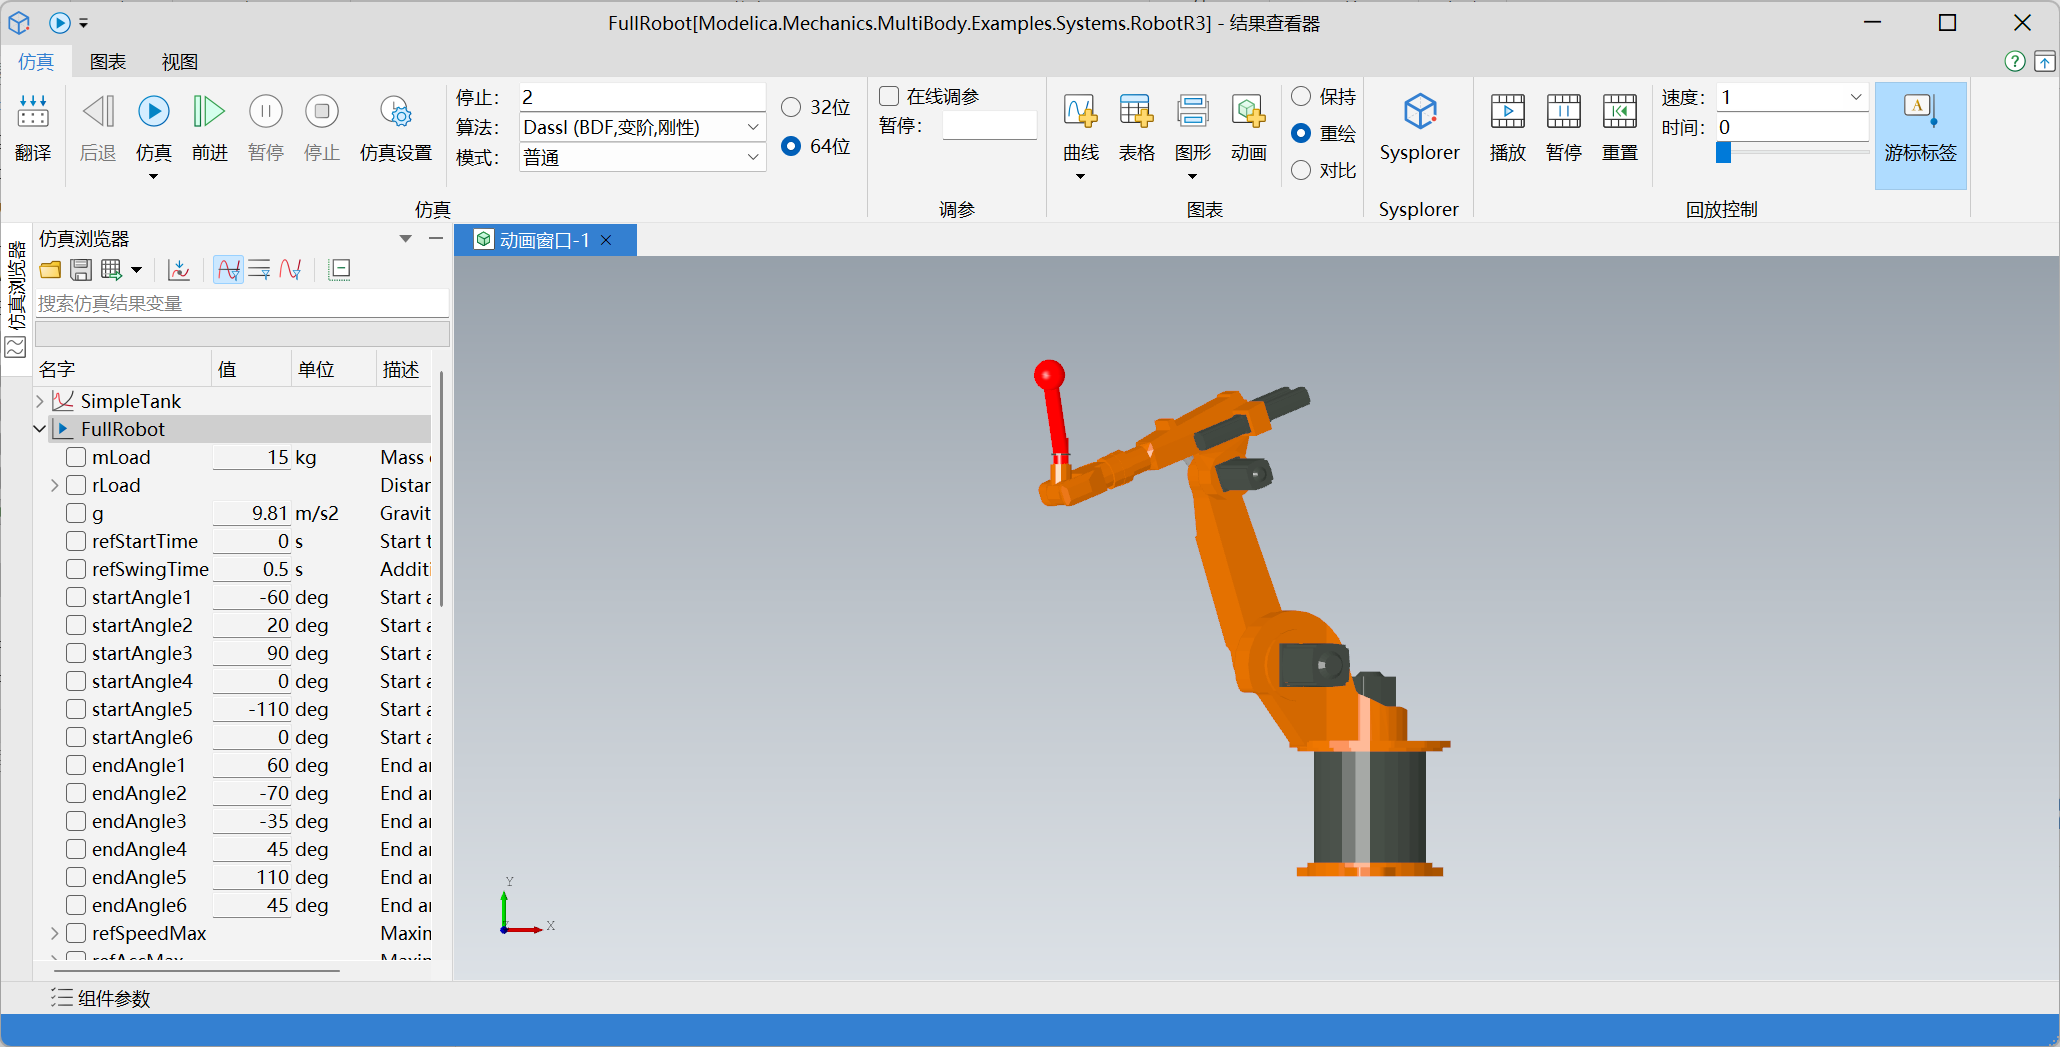Open the 算法 algorithm dropdown
2060x1047 pixels.
pyautogui.click(x=752, y=127)
